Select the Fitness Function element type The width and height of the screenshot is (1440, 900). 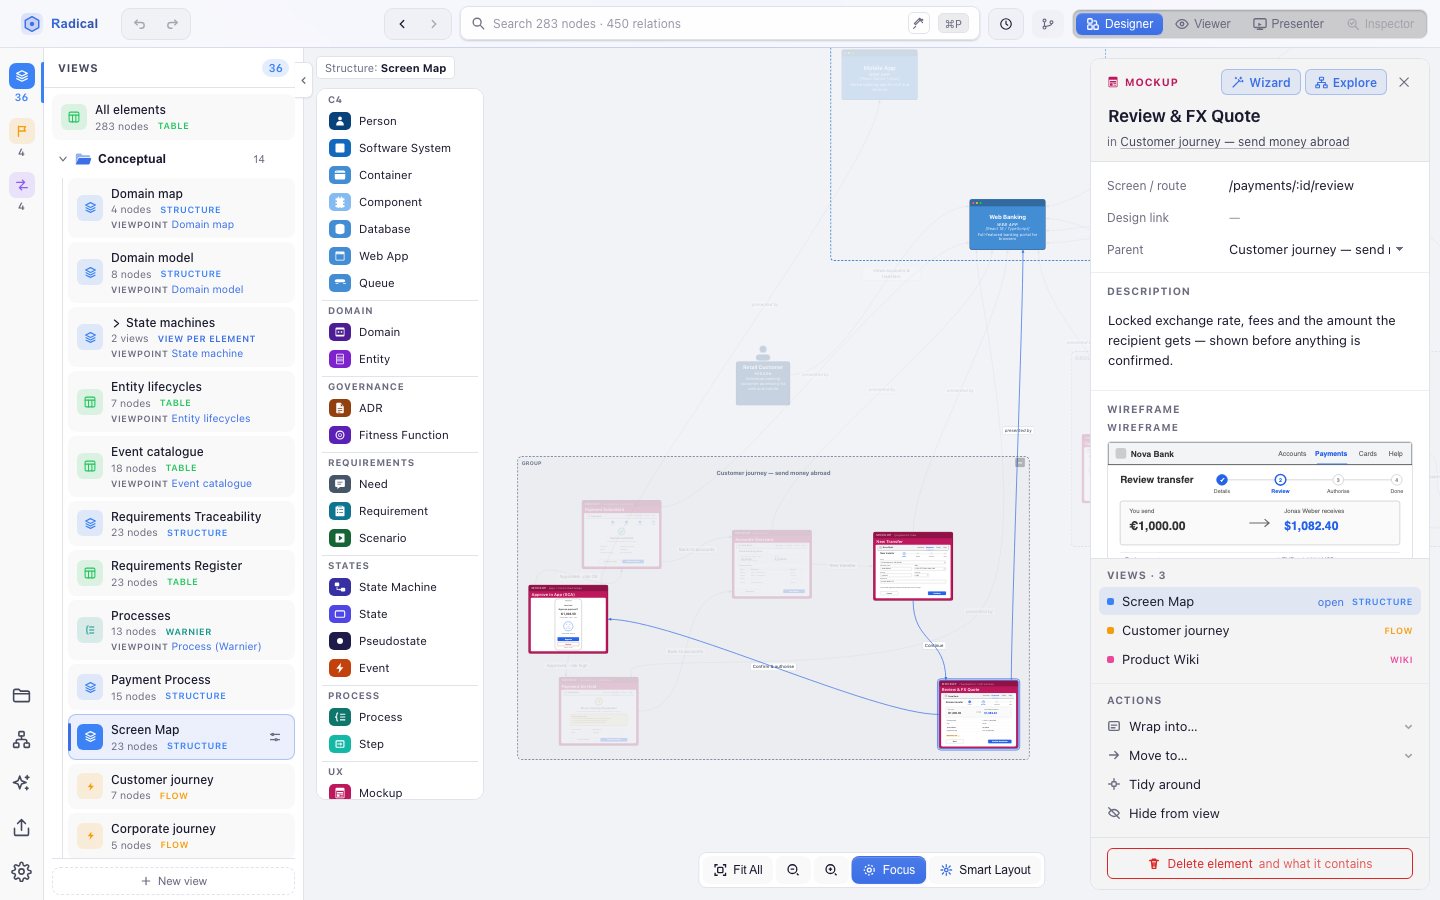pyautogui.click(x=400, y=435)
